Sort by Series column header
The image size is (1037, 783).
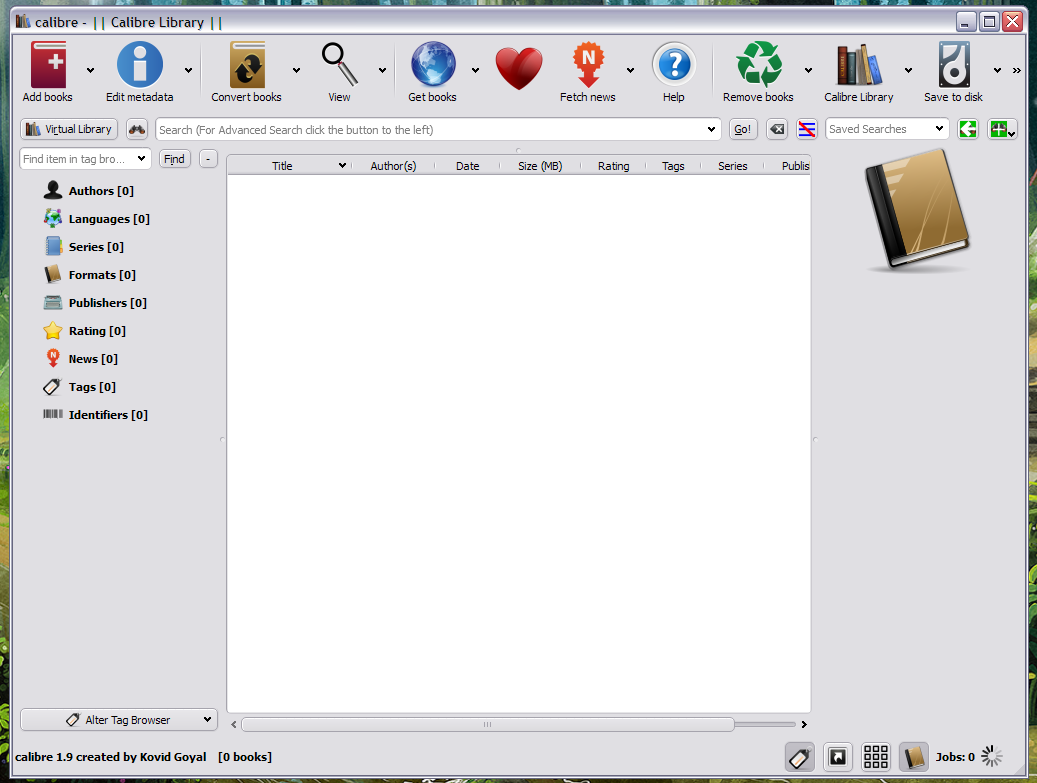click(x=733, y=166)
